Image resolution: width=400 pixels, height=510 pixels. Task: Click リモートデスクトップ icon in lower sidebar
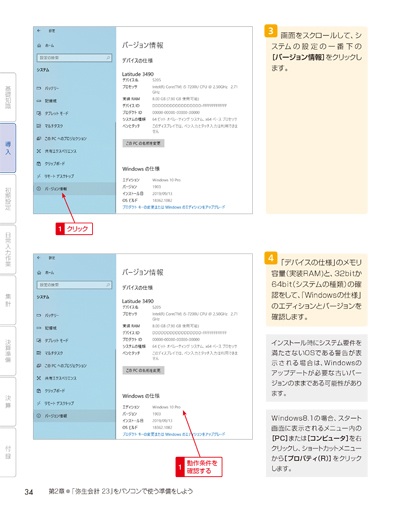(x=39, y=403)
